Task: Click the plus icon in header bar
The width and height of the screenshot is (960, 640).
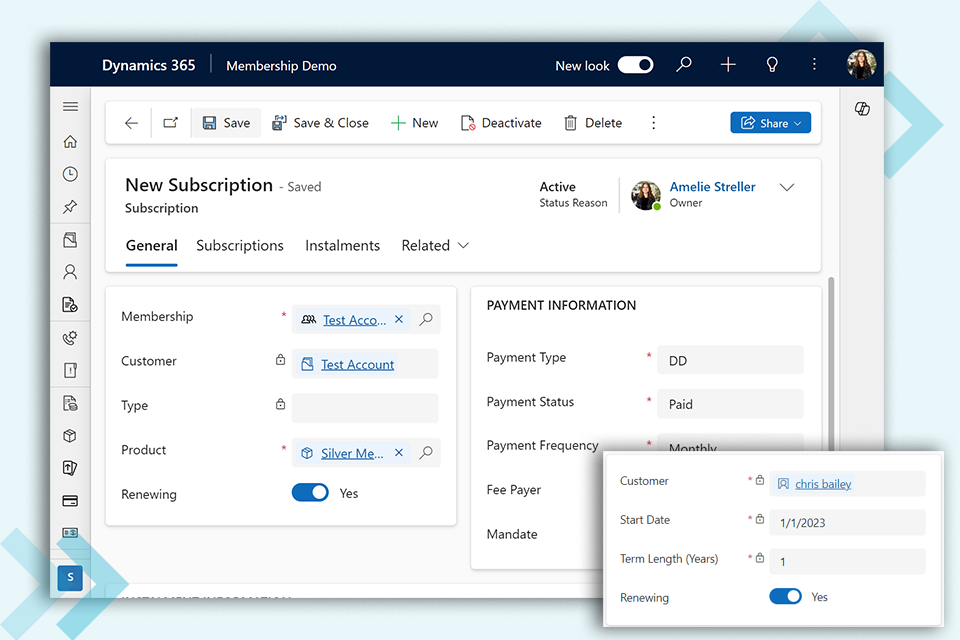Action: click(728, 65)
